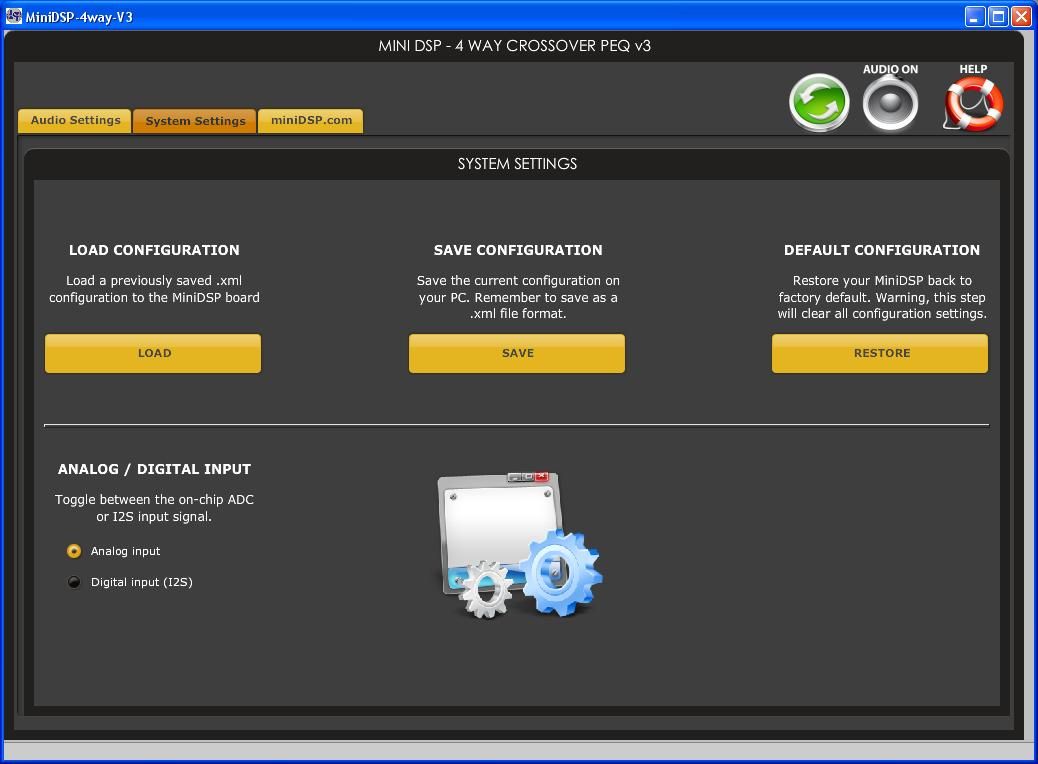
Task: Minimize the MiniDSP-4way-V3 window
Action: pos(975,16)
